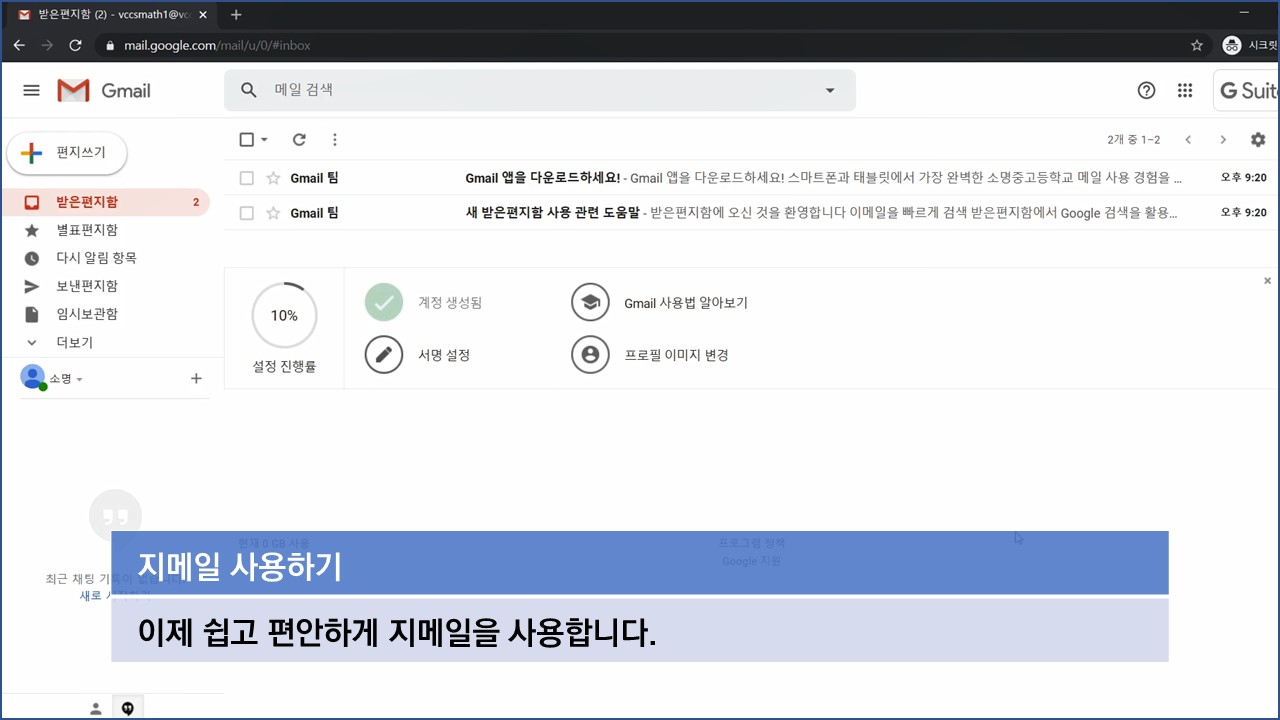Image resolution: width=1280 pixels, height=720 pixels.
Task: Open the 프로필 이미지 변경 link
Action: [x=676, y=355]
